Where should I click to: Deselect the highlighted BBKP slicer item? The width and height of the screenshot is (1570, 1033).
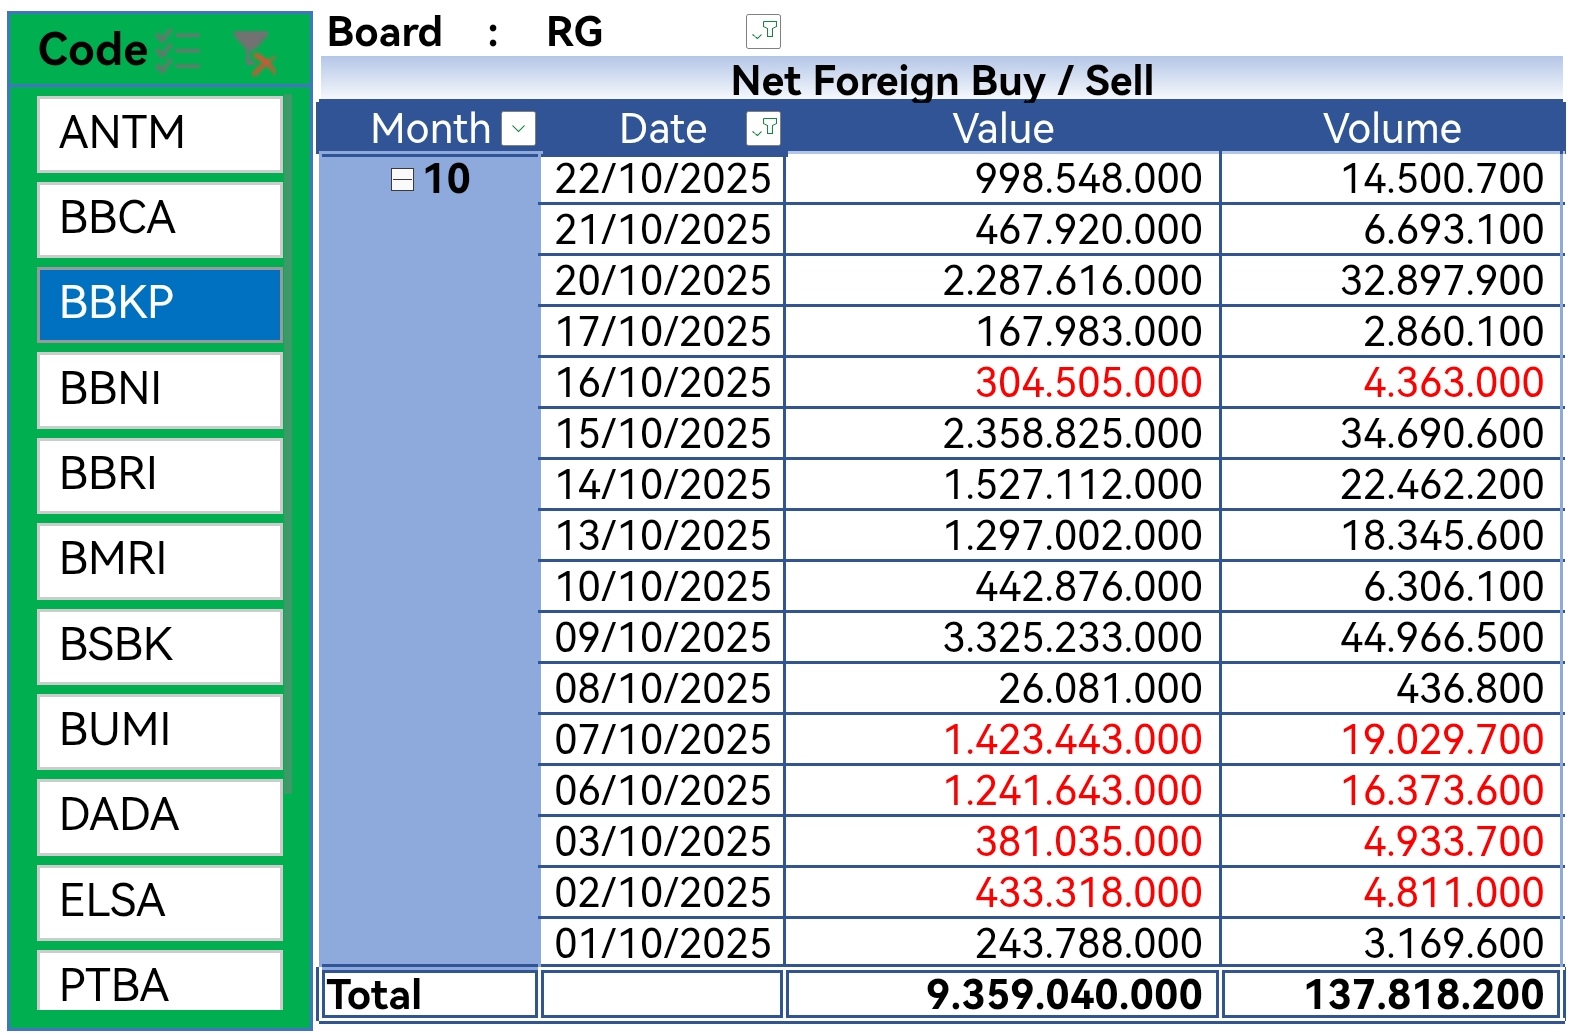tap(160, 304)
